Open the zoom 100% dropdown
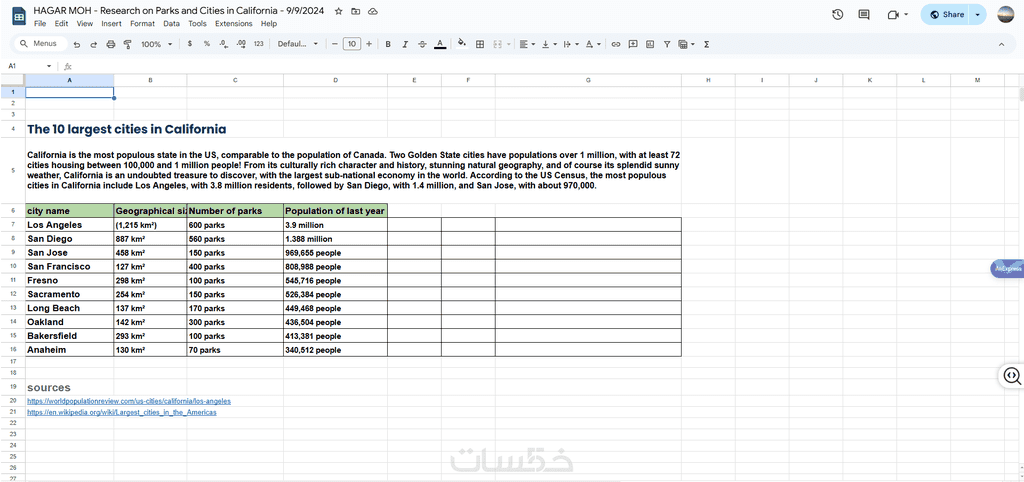1024x482 pixels. click(157, 44)
